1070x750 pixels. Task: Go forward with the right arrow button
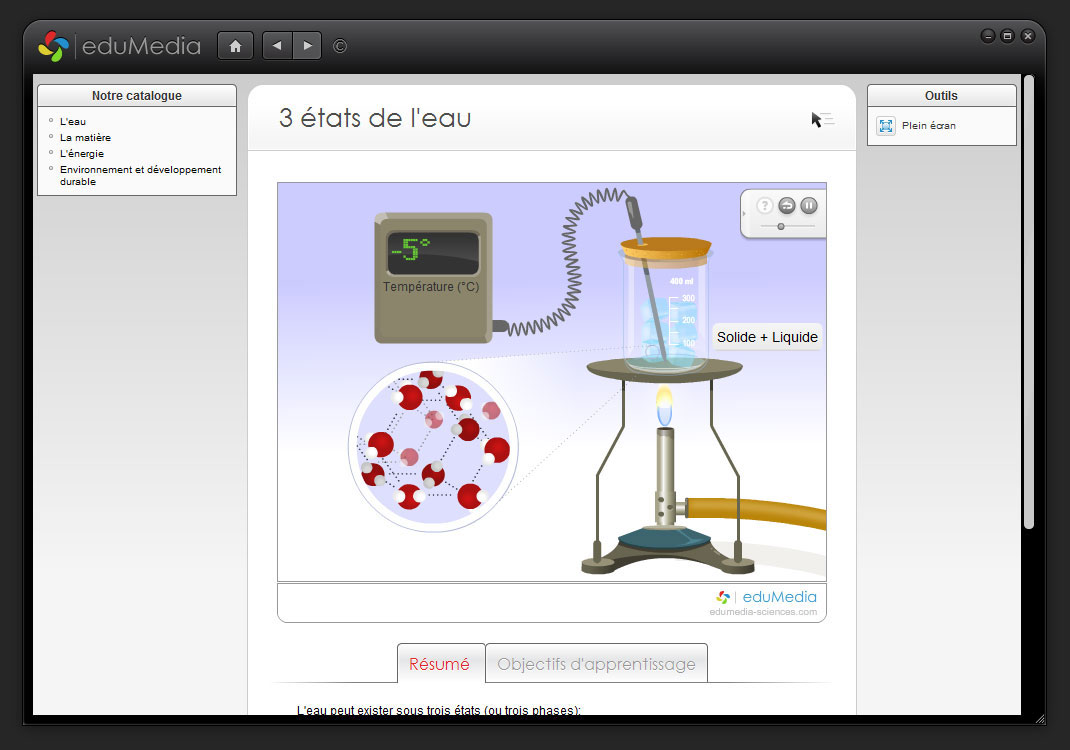click(x=307, y=46)
